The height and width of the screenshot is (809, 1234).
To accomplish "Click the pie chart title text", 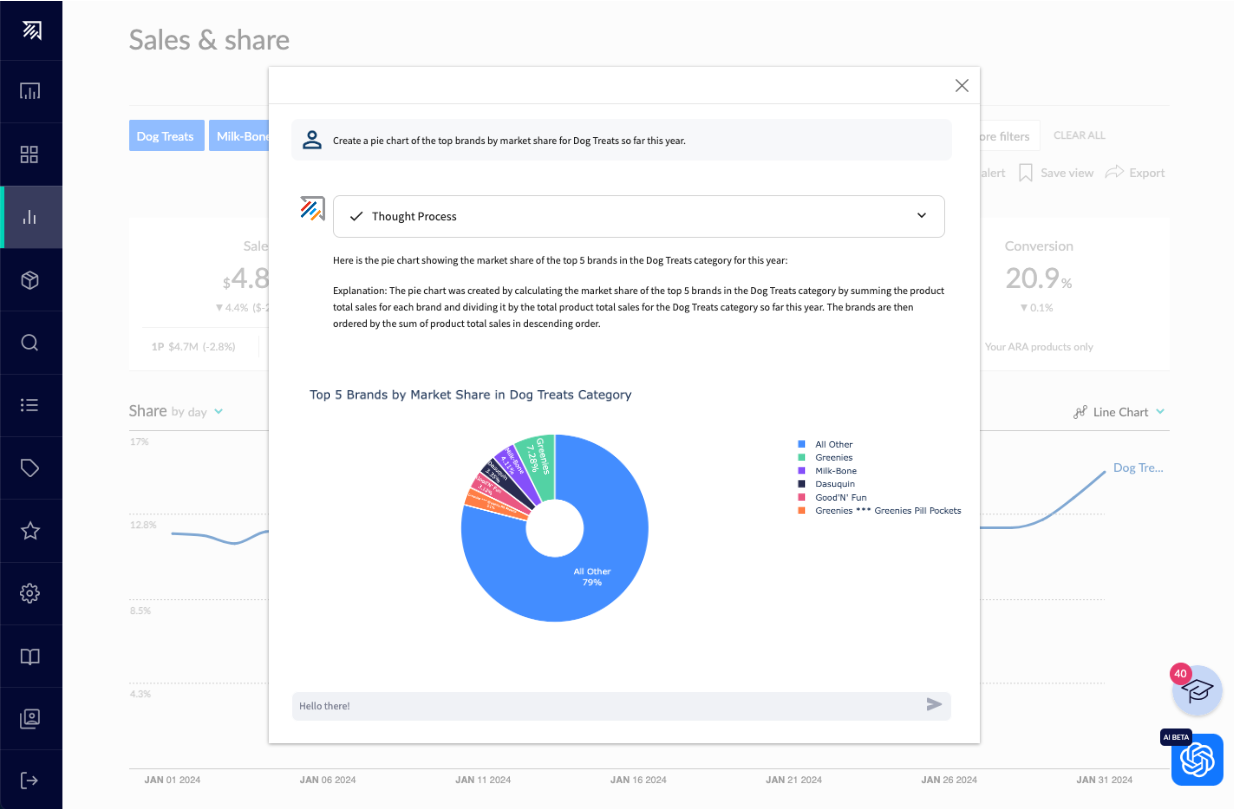I will 470,395.
